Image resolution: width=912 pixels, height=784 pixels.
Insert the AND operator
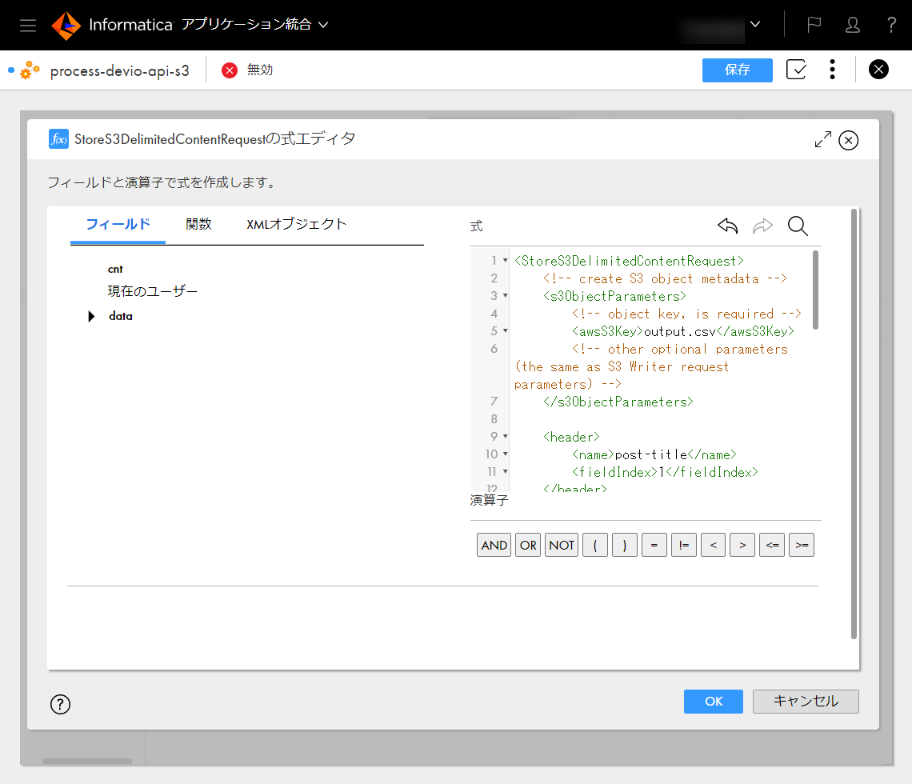tap(493, 544)
